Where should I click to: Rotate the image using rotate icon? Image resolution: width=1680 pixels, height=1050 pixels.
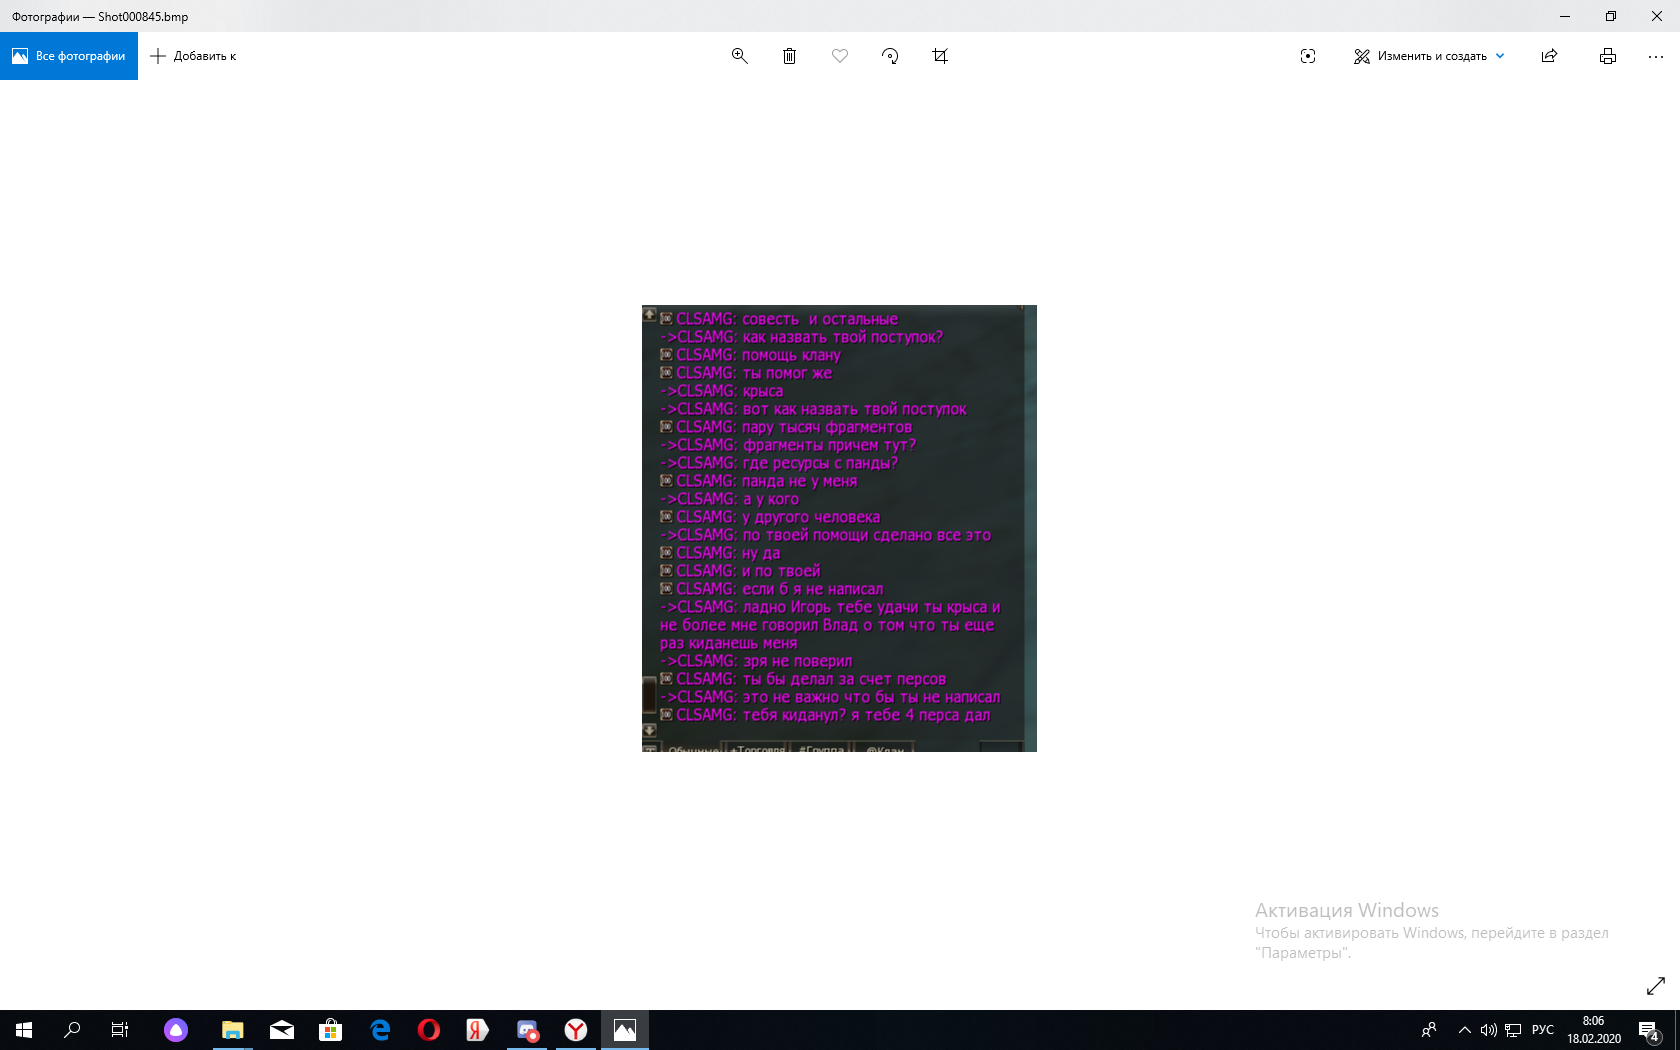(890, 56)
